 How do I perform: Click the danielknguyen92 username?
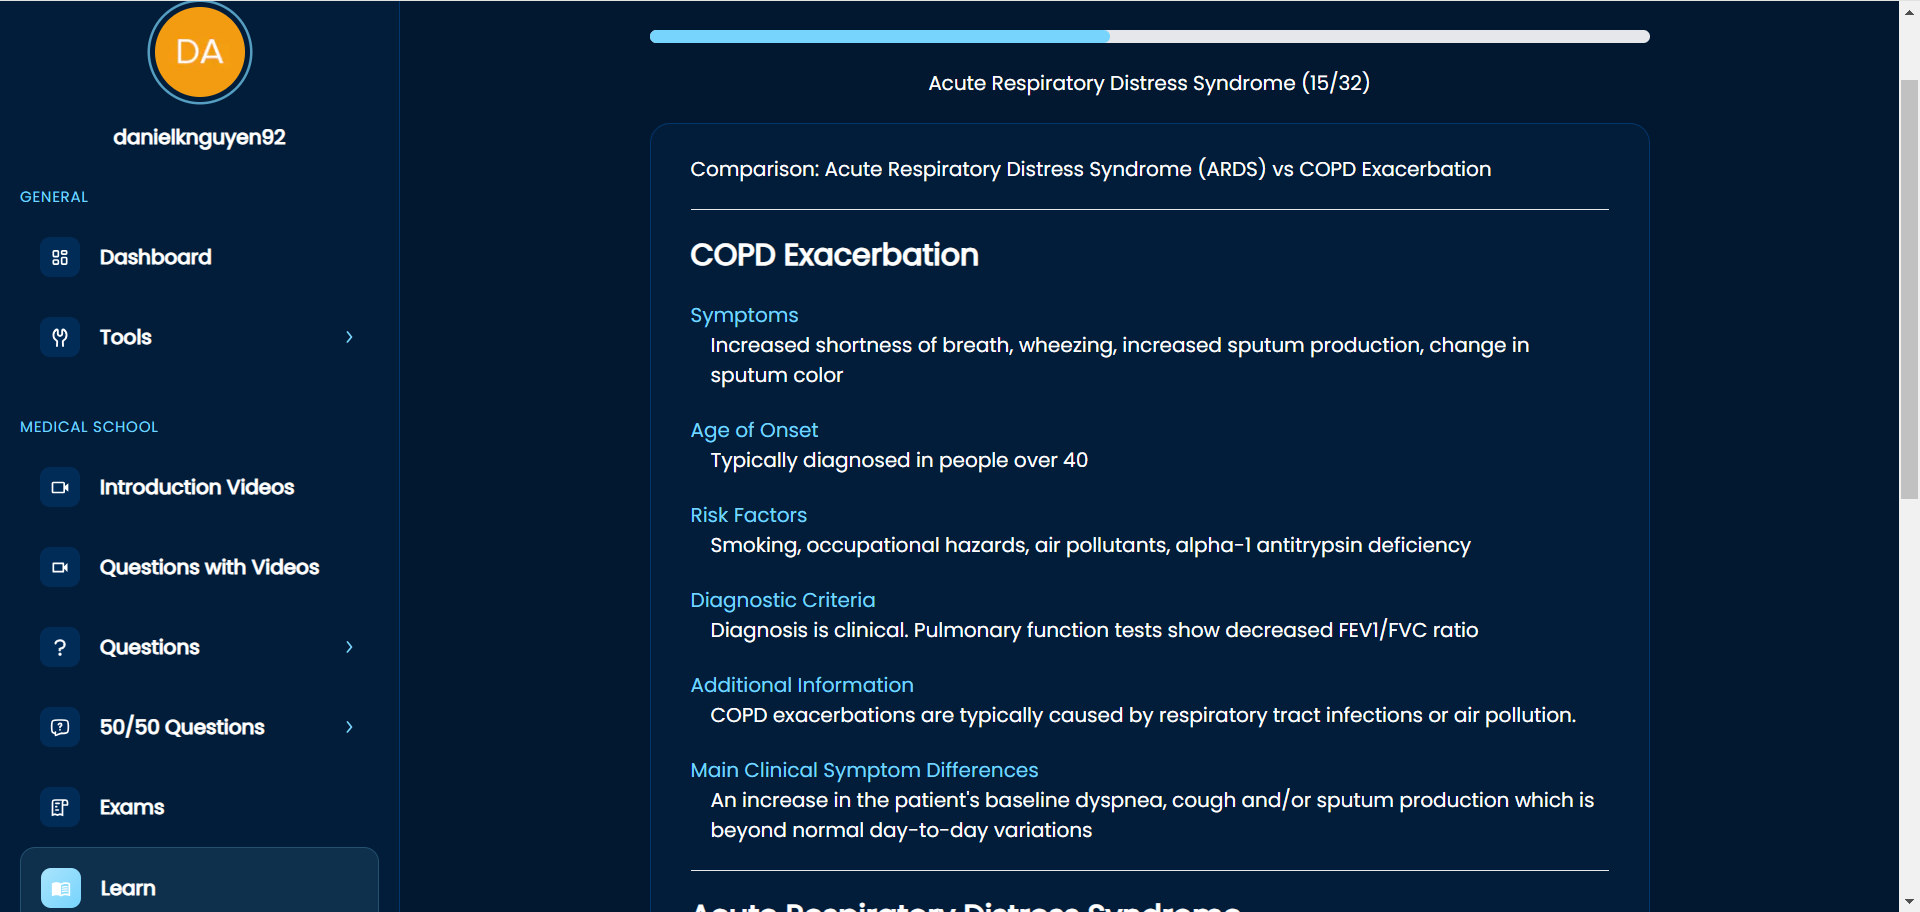[x=199, y=137]
